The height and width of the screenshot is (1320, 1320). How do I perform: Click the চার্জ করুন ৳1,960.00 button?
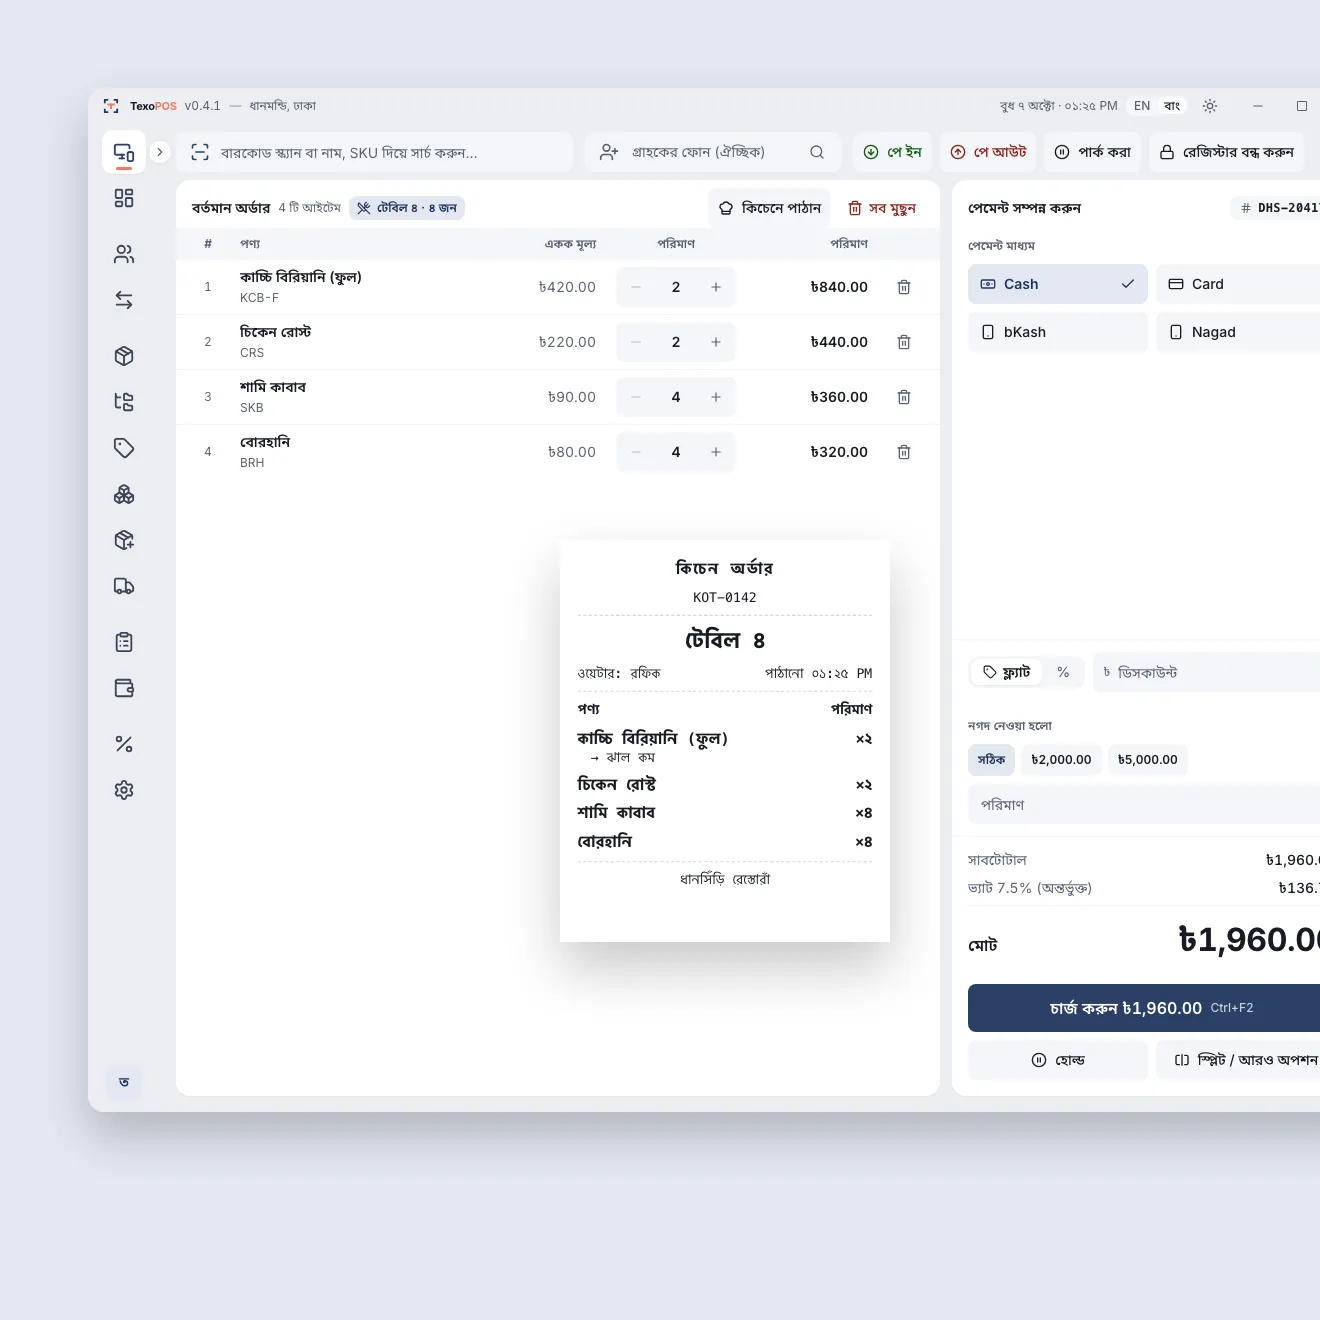(x=1144, y=1008)
